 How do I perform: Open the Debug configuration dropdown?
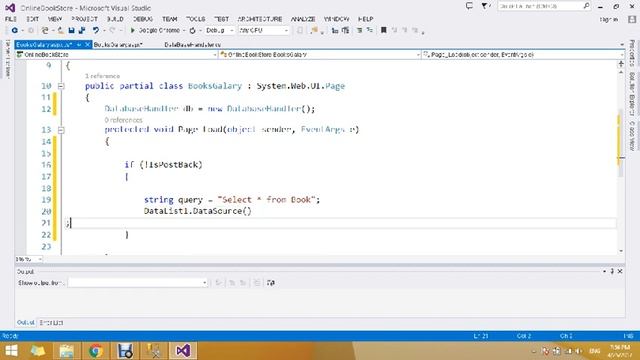click(231, 31)
